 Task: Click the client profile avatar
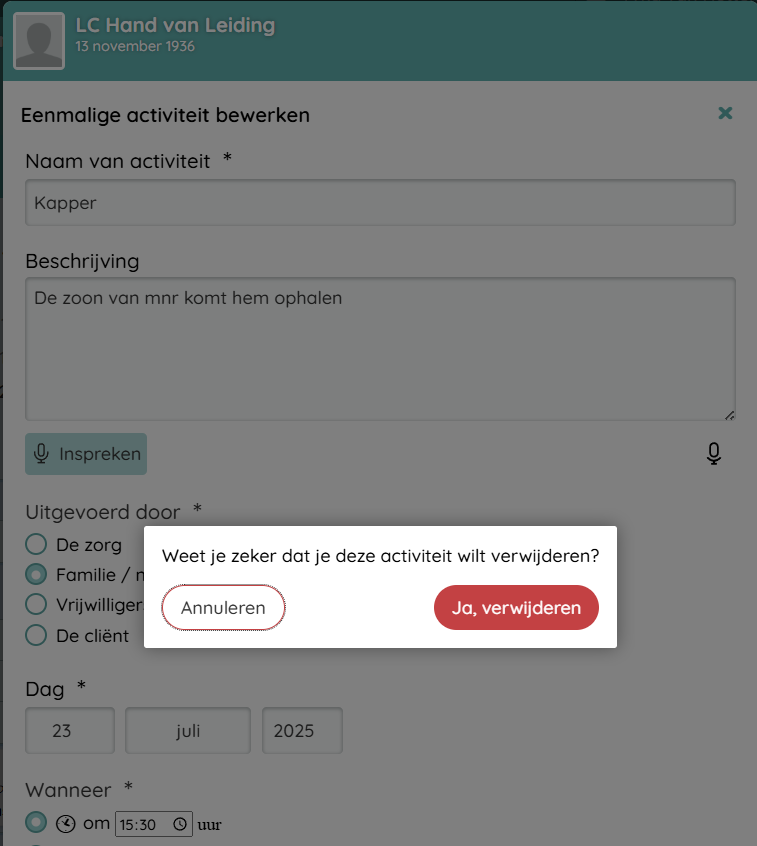[39, 41]
